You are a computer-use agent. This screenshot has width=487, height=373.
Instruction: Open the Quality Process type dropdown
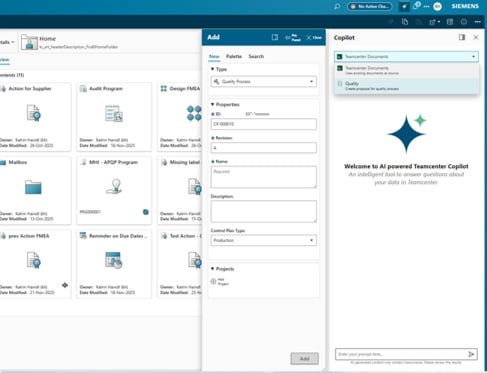[x=263, y=82]
